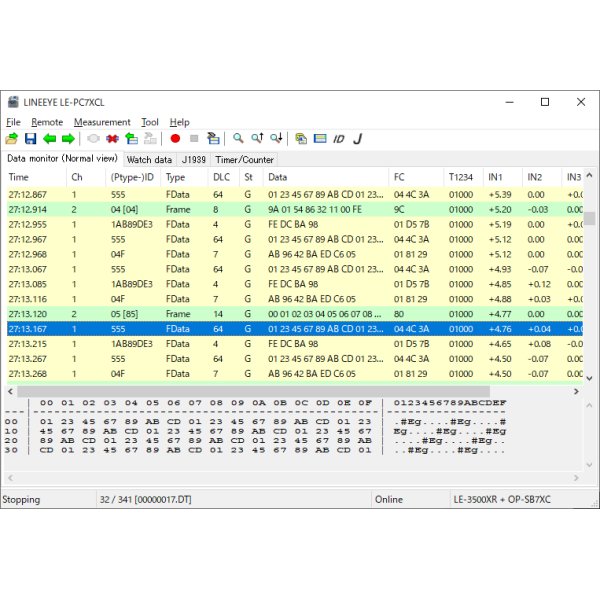
Task: Click the copy windows icon in toolbar
Action: [301, 139]
